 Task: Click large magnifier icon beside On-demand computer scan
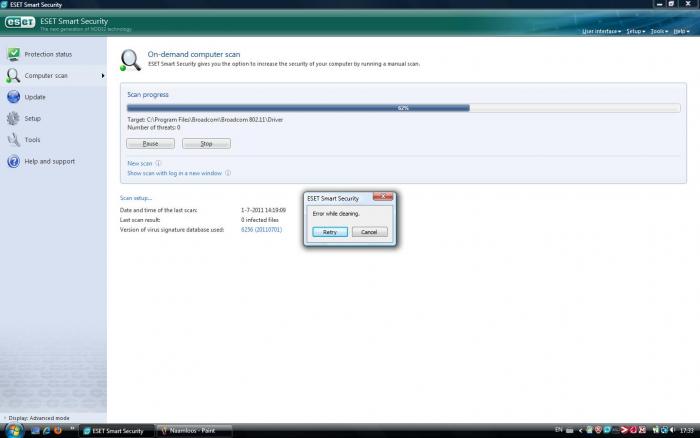(x=130, y=60)
